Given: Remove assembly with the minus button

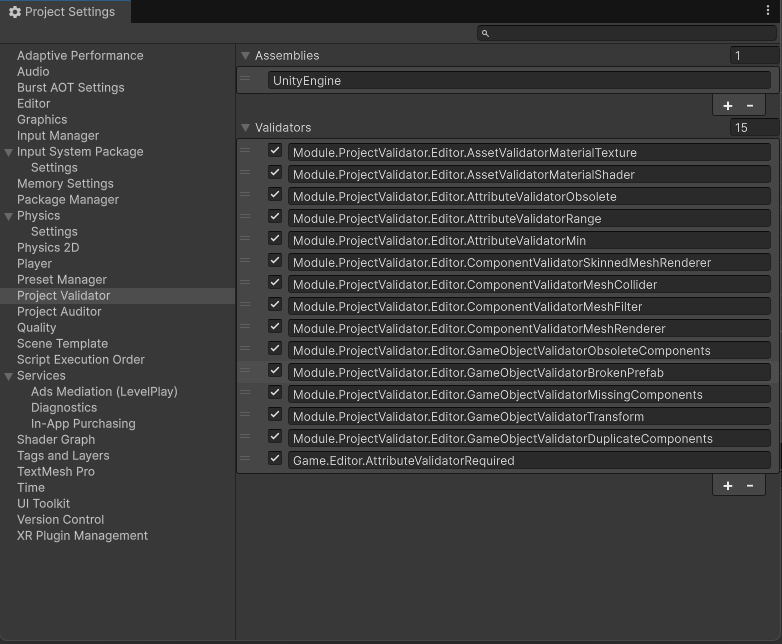Looking at the screenshot, I should tap(750, 106).
